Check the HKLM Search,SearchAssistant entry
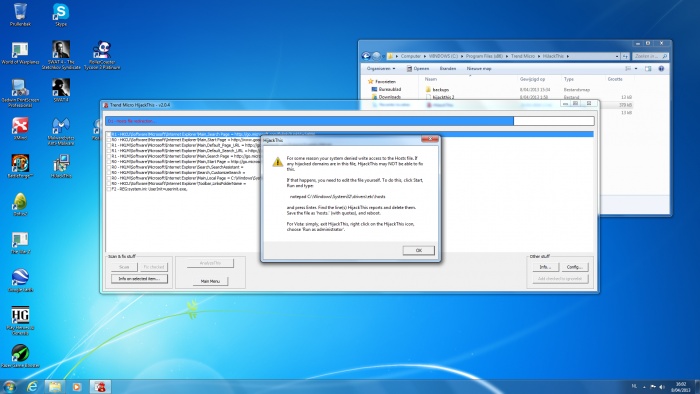 tap(108, 167)
